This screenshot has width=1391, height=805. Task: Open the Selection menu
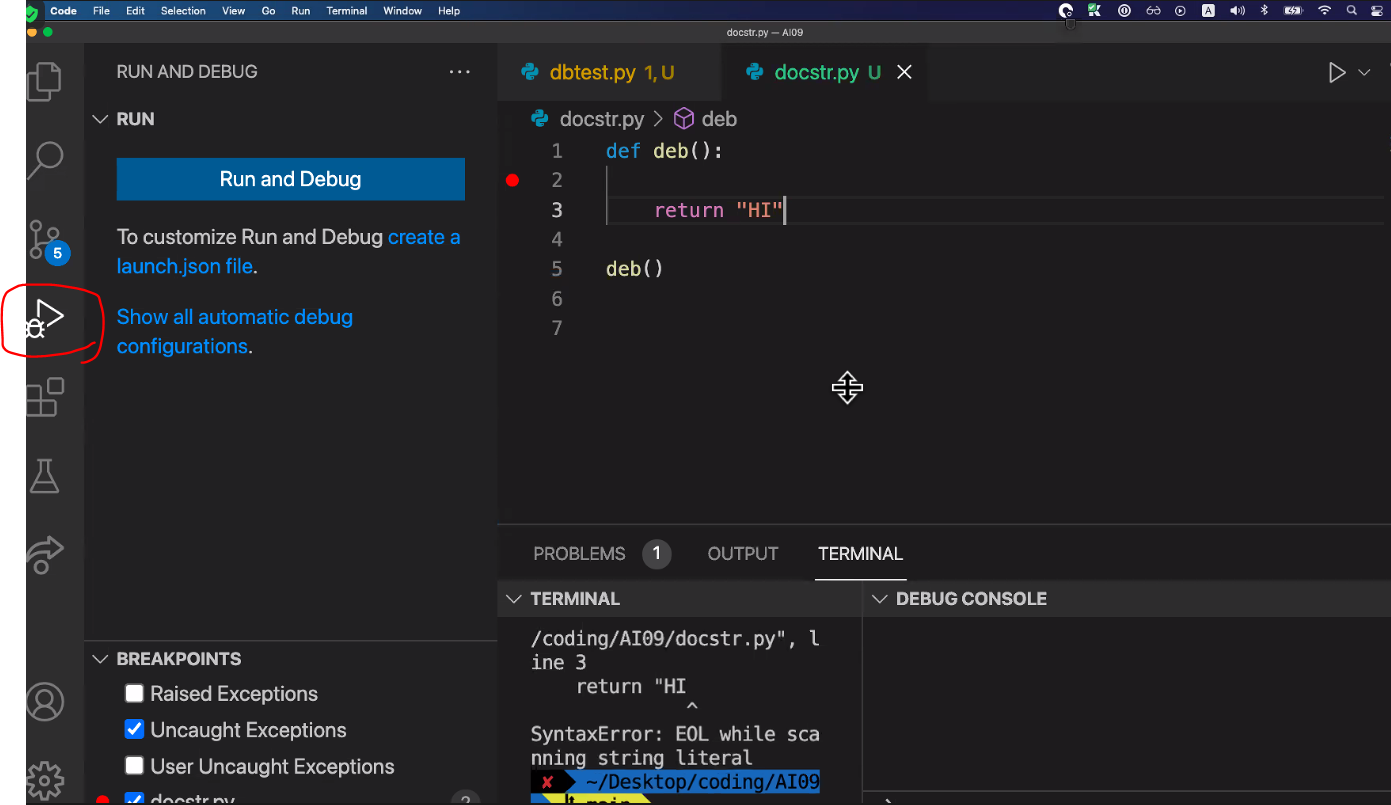pyautogui.click(x=183, y=10)
